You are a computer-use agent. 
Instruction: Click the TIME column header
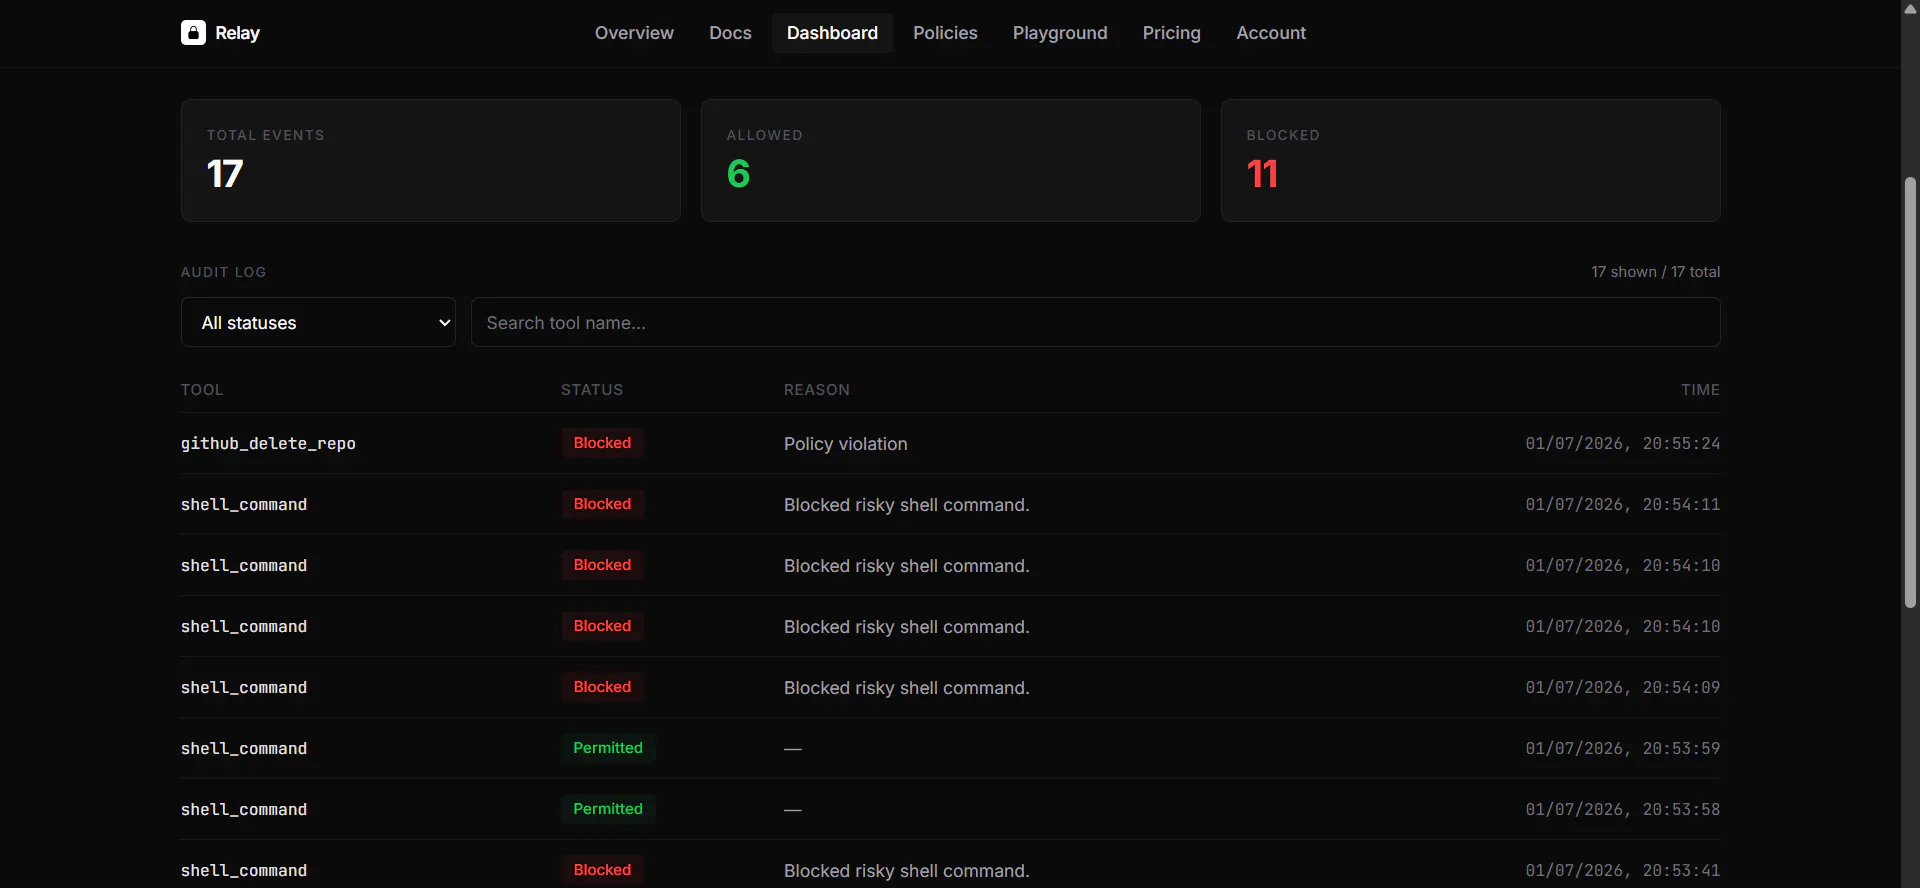click(1700, 390)
